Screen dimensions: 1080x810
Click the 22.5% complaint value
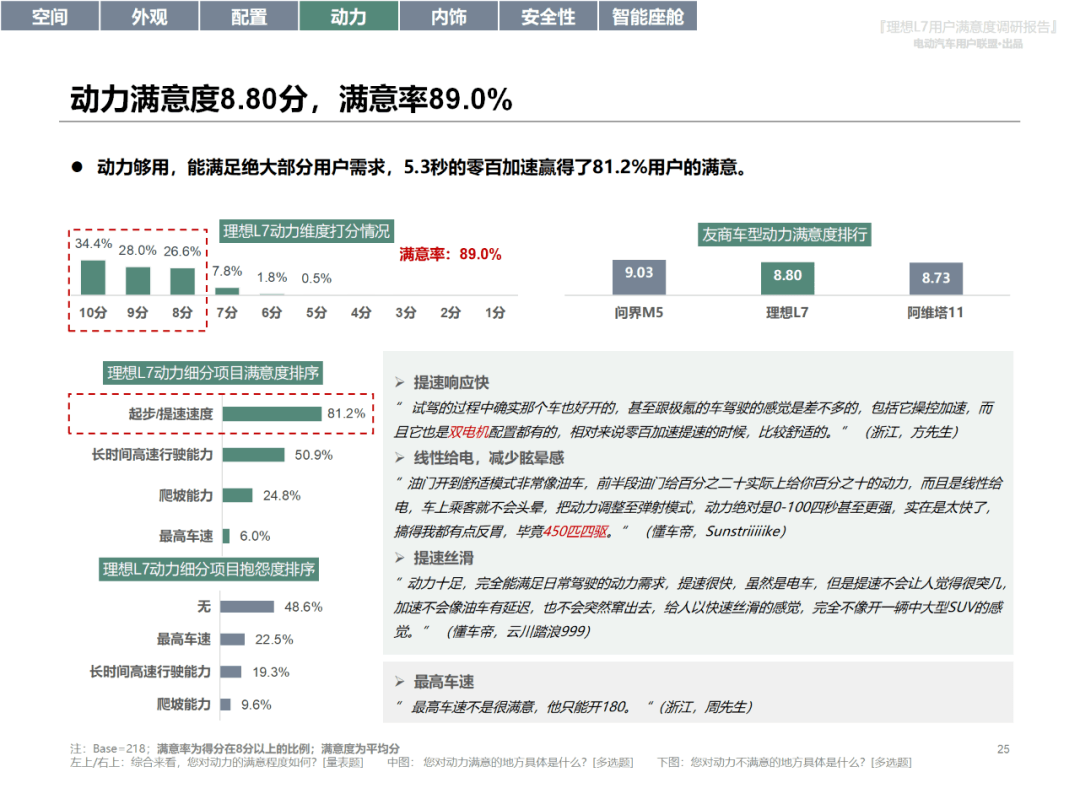(274, 640)
